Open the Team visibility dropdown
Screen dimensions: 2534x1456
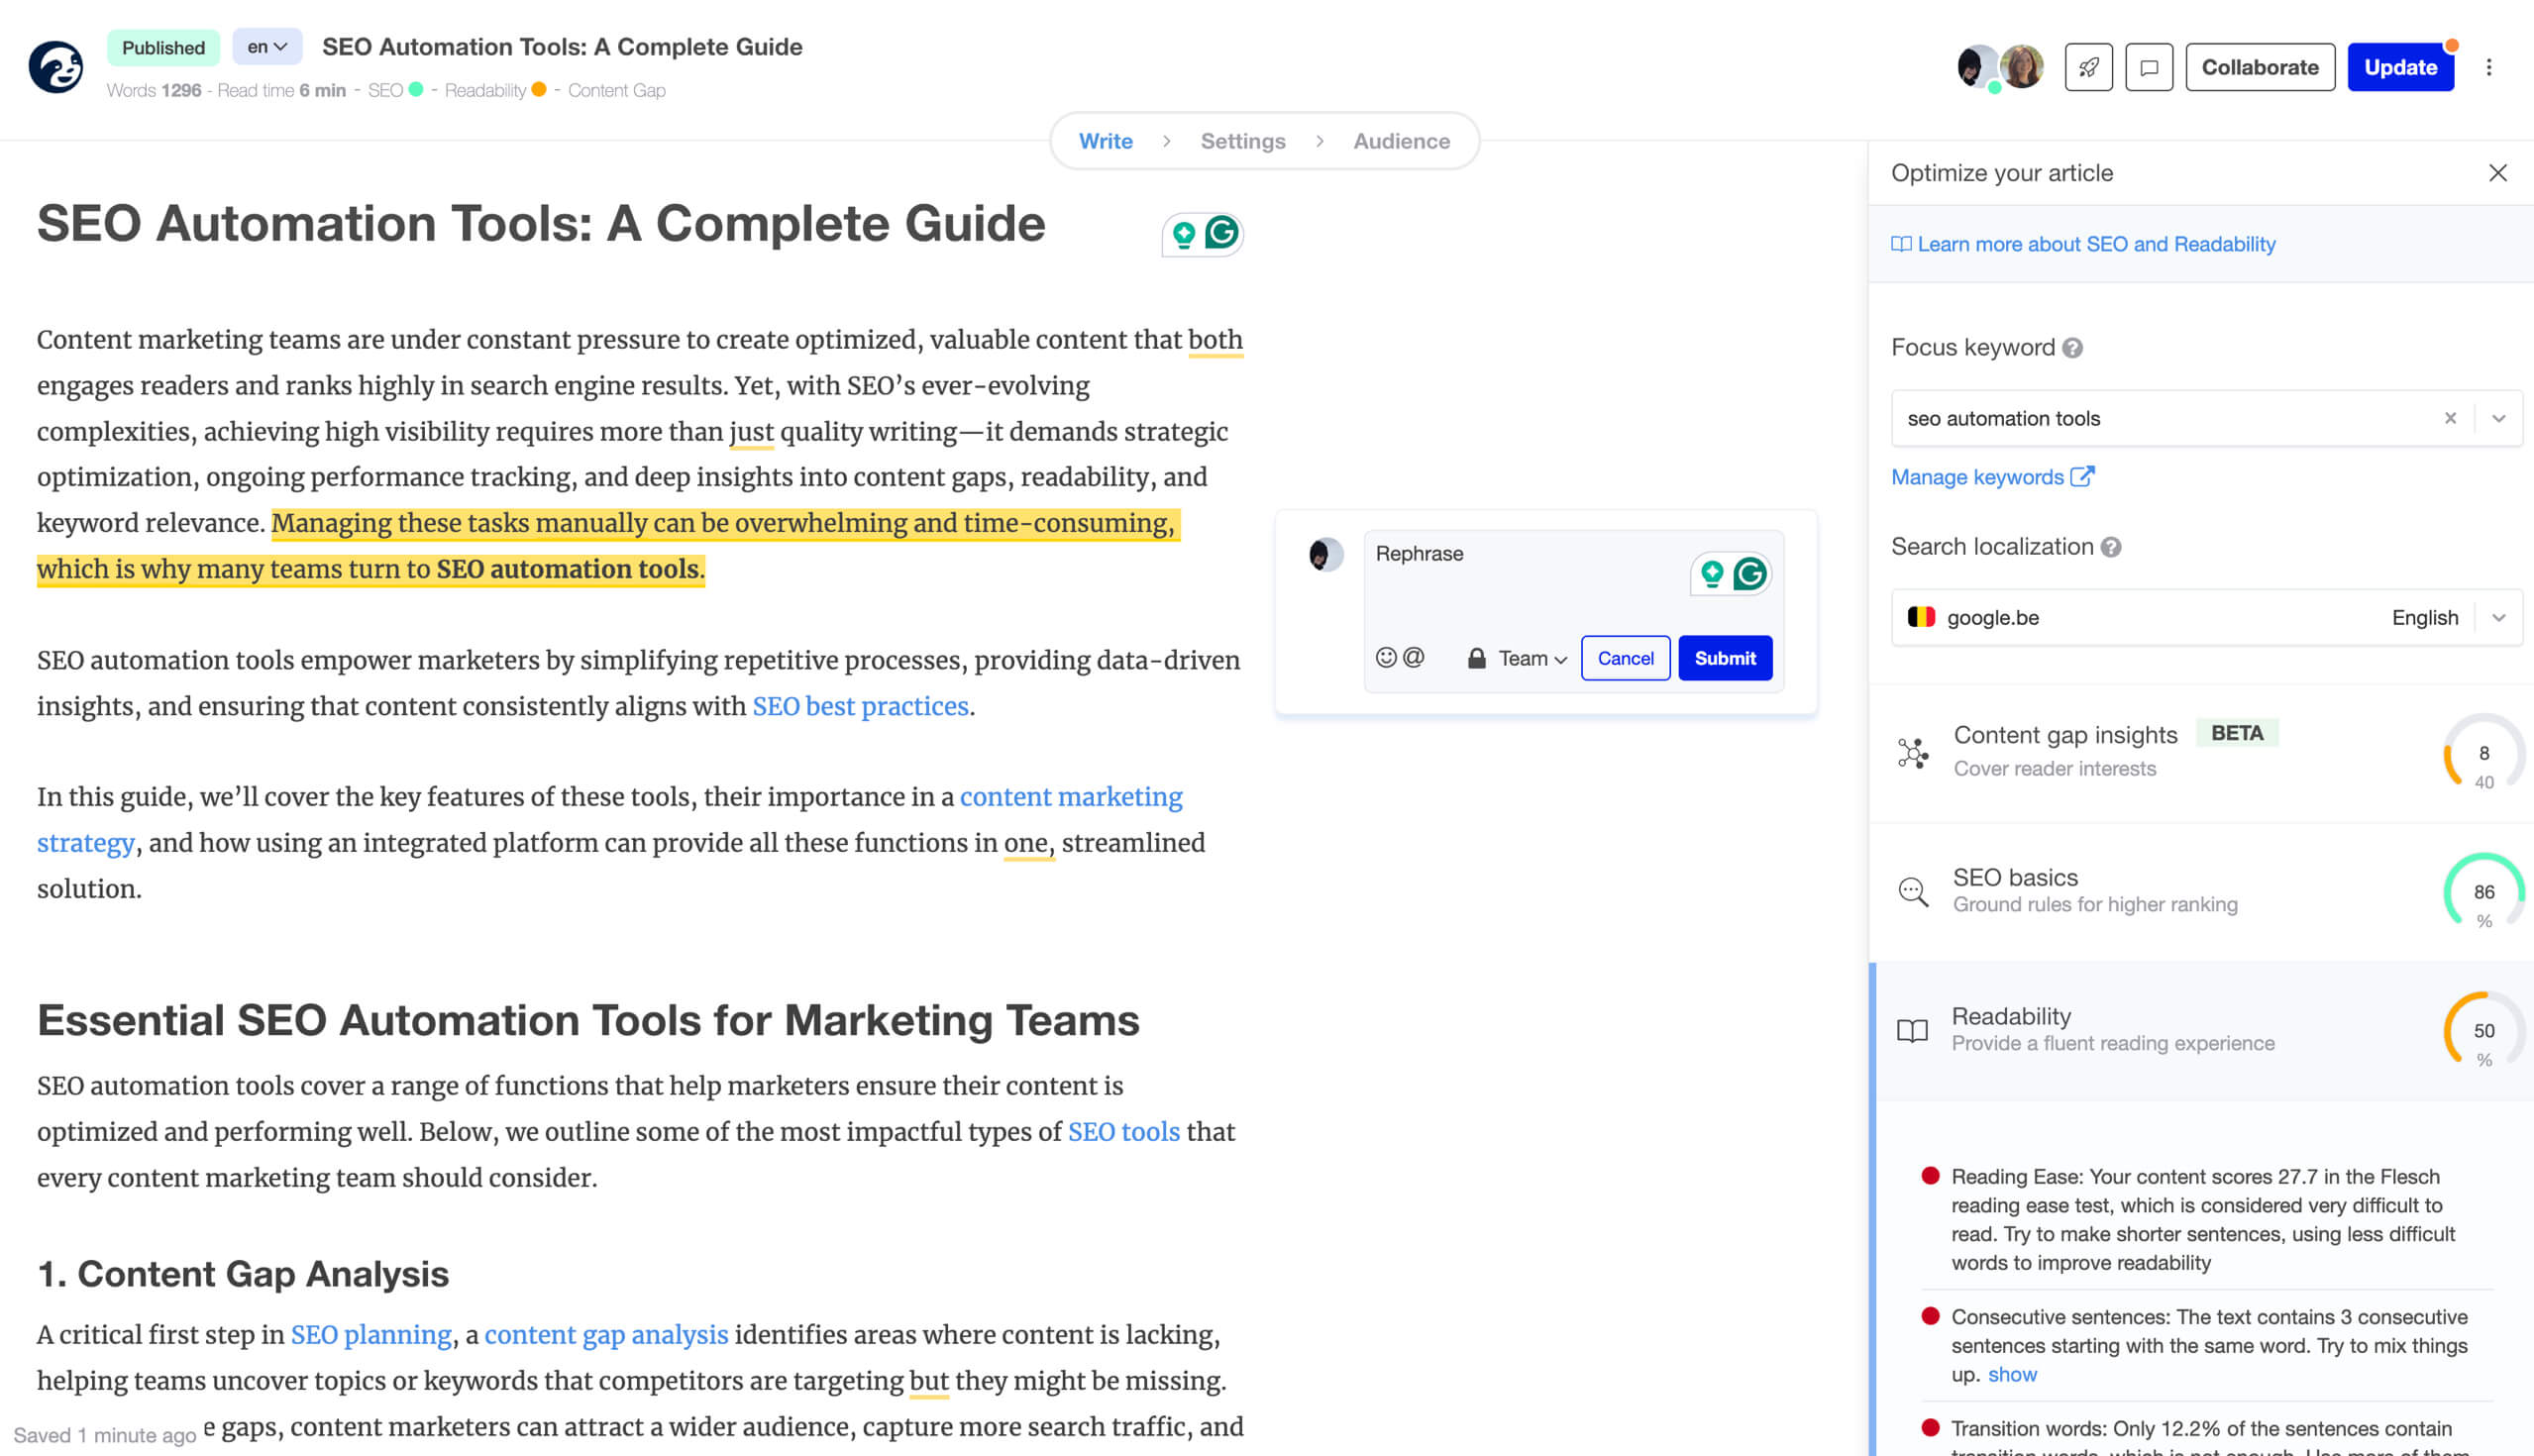pos(1531,658)
